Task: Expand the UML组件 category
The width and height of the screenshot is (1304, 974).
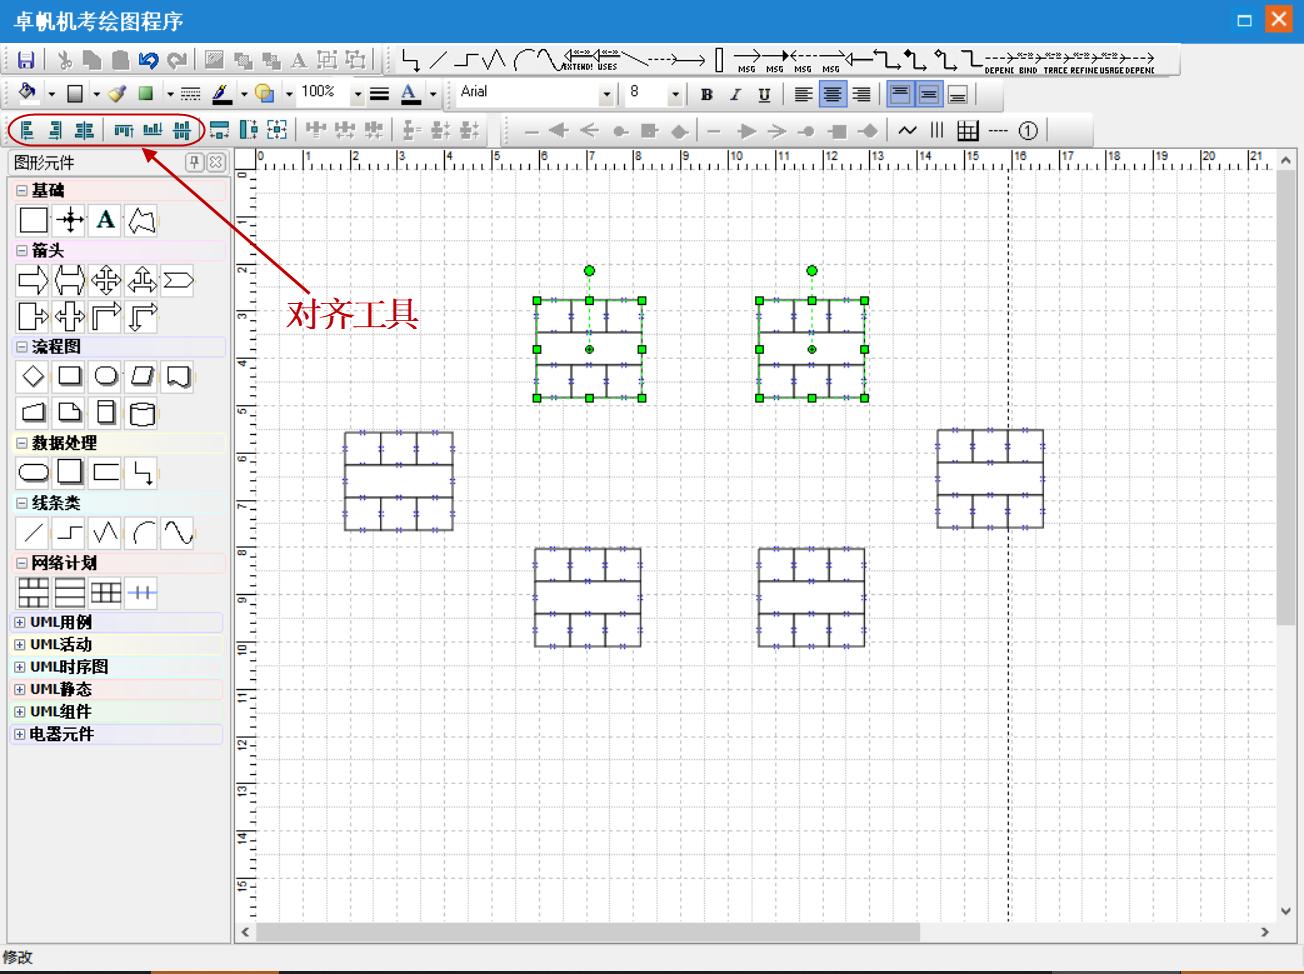Action: point(19,712)
